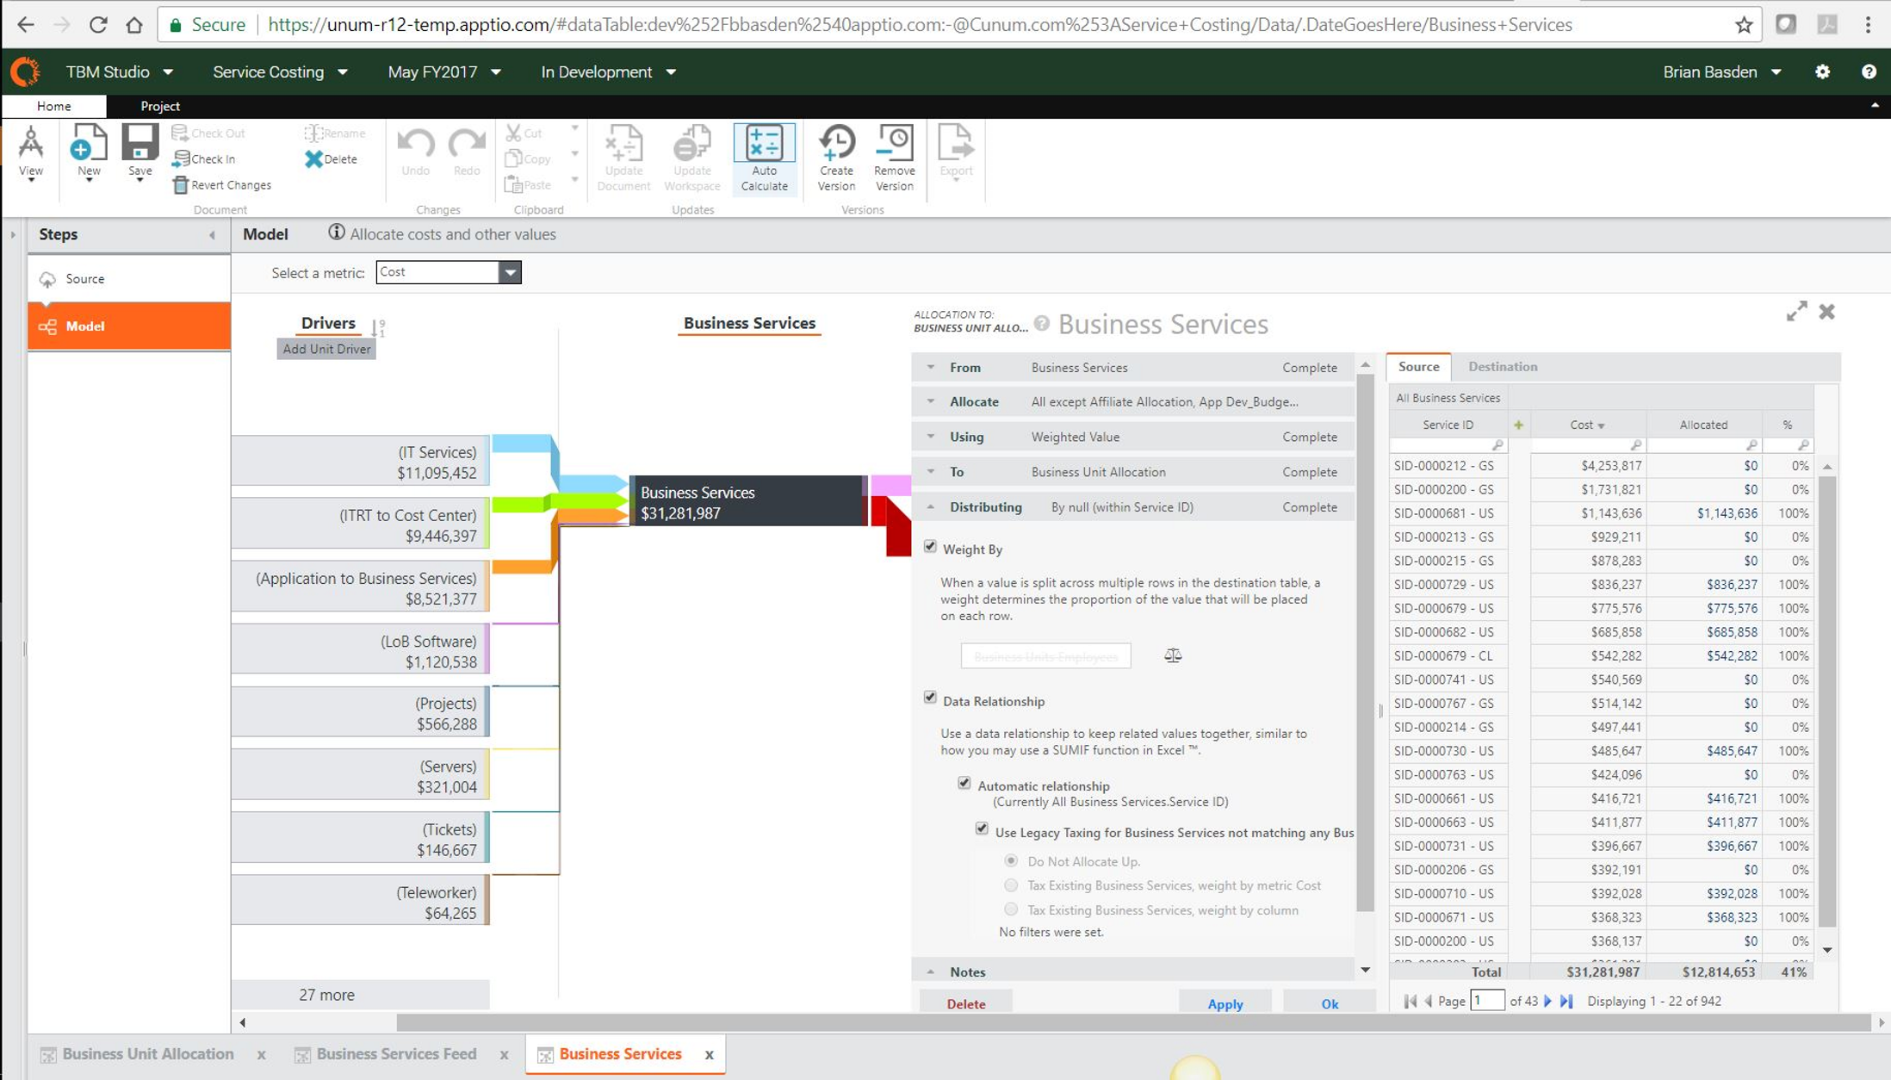Open the TBM Studio menu
The width and height of the screenshot is (1891, 1080).
pos(119,72)
